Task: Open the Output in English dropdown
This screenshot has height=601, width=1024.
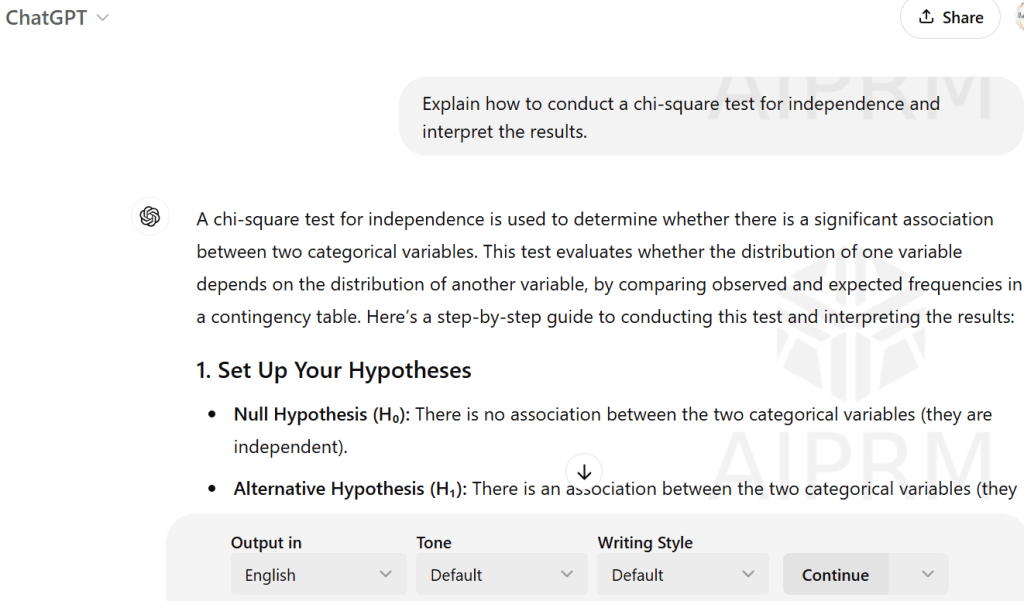Action: pyautogui.click(x=317, y=575)
